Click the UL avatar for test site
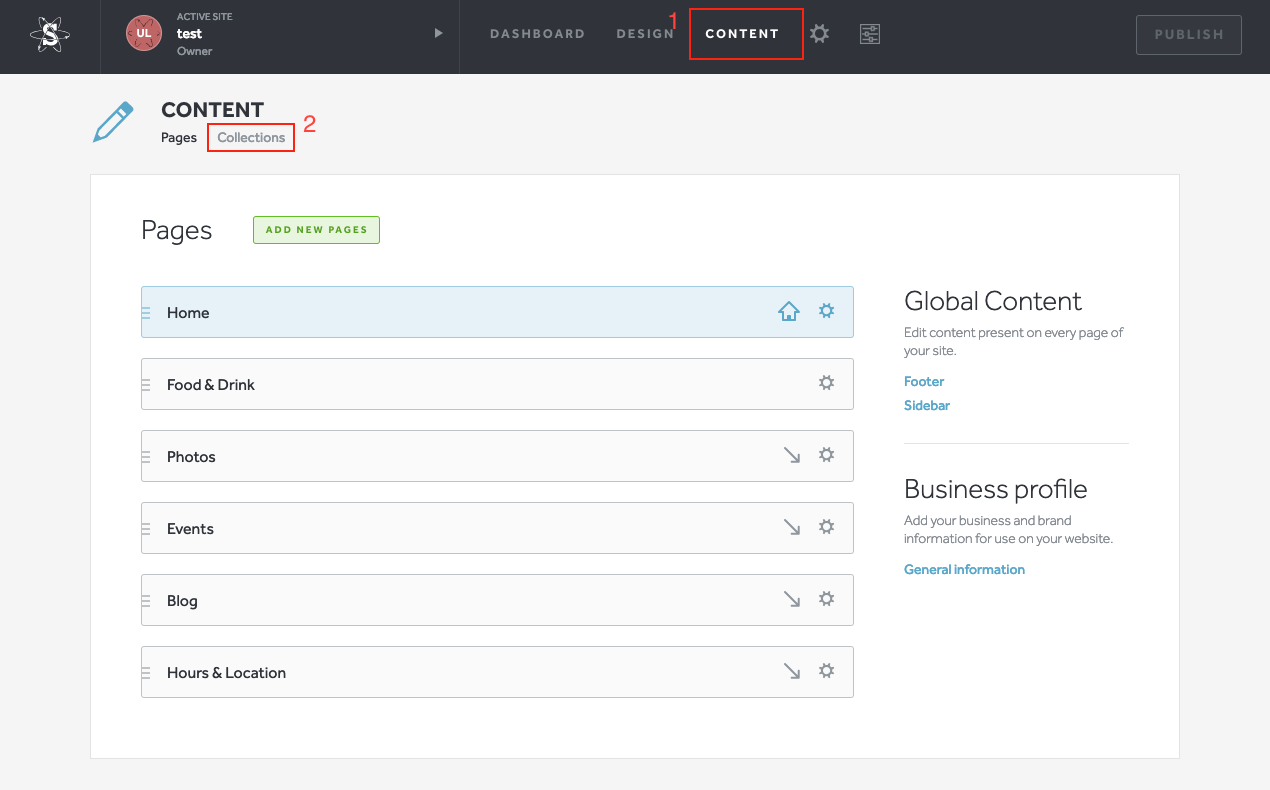 tap(144, 33)
